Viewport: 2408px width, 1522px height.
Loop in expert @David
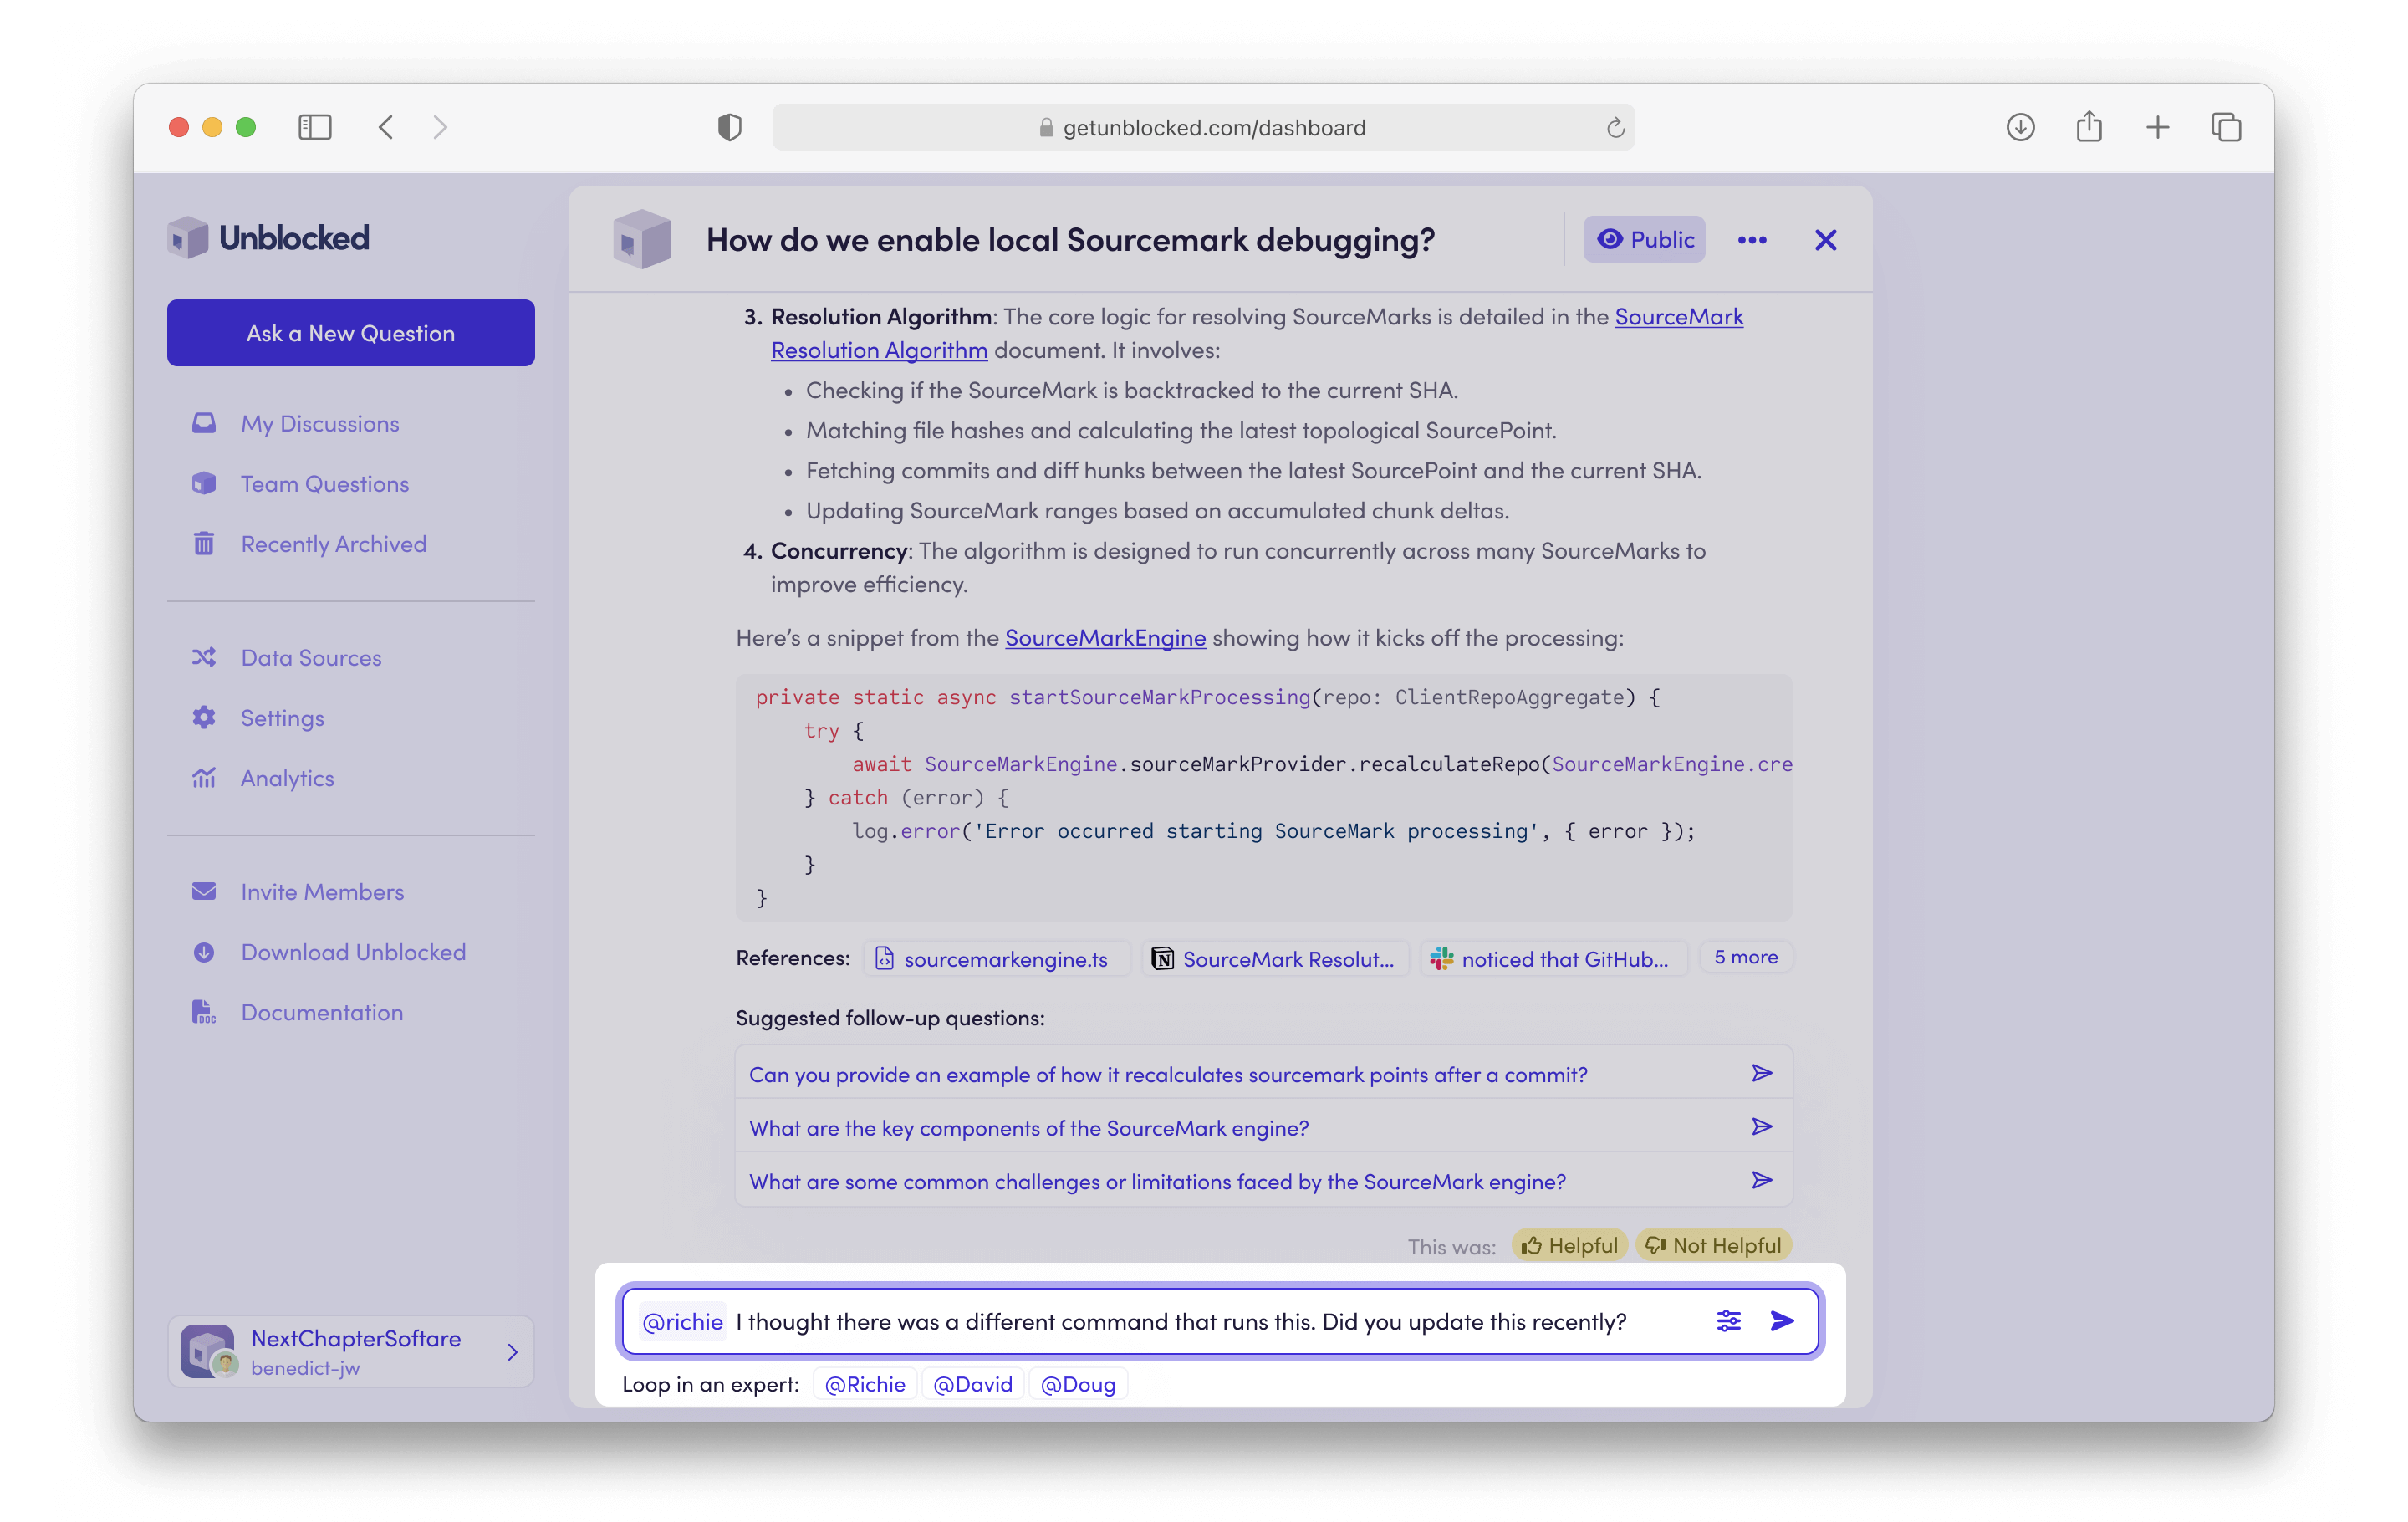[973, 1384]
